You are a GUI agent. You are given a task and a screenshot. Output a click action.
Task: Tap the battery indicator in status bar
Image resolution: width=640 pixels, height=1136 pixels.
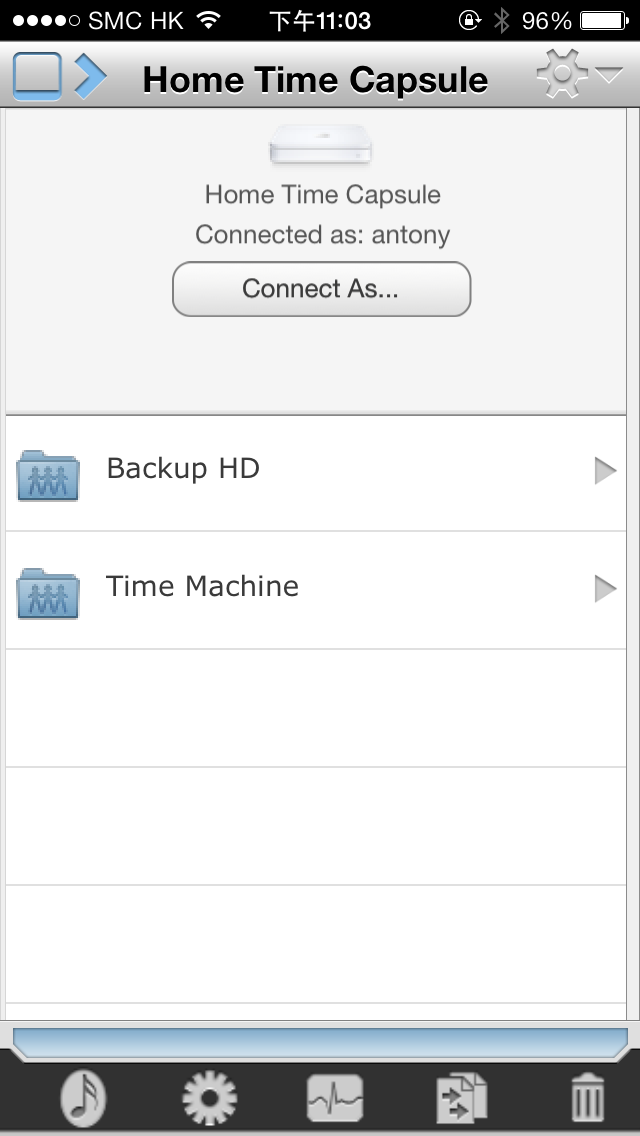(x=604, y=20)
